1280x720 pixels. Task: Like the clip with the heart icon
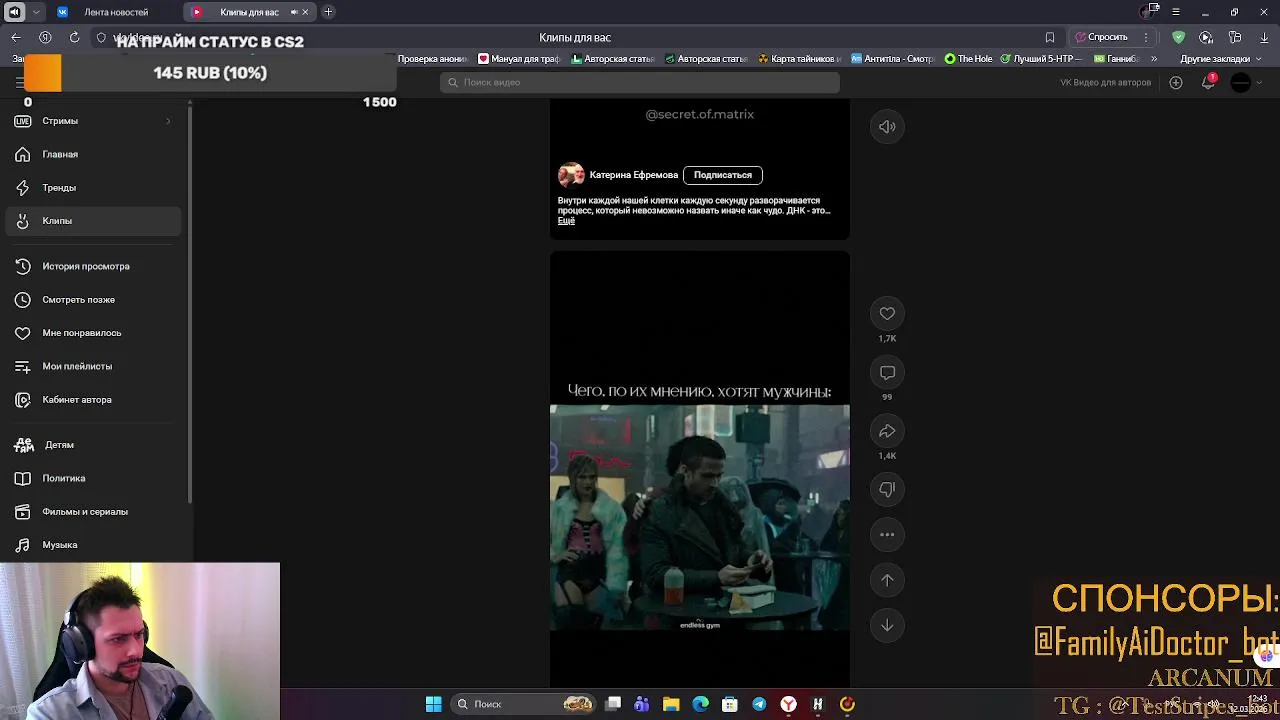pyautogui.click(x=887, y=313)
